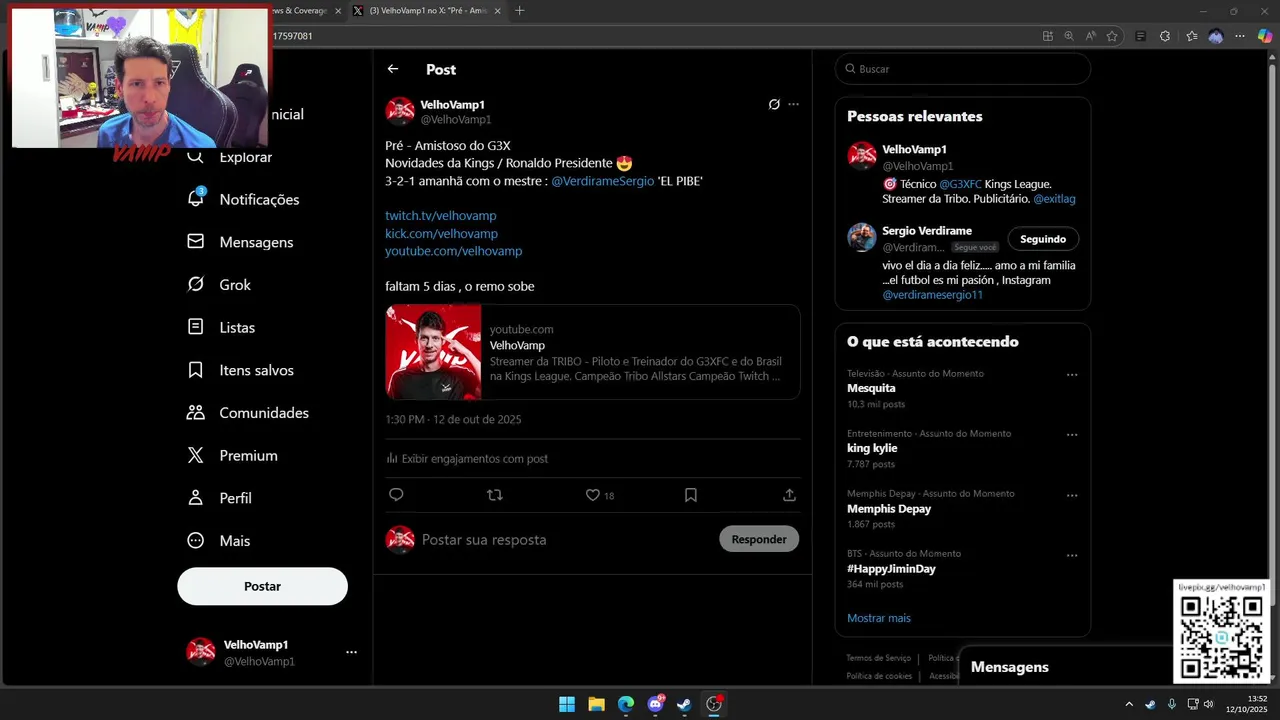Click the repost arrows icon
Screen dimensions: 1280x720
point(494,495)
